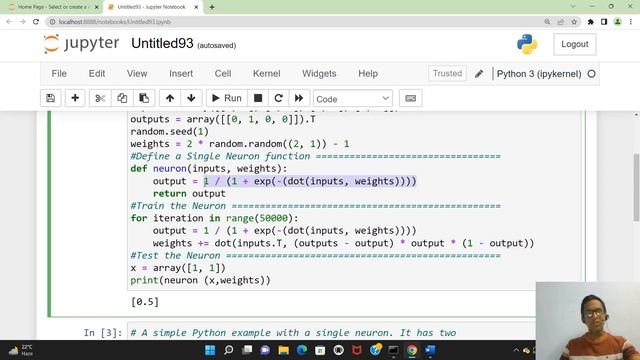Open the Chrome three-dot menu
The width and height of the screenshot is (640, 360).
coord(631,22)
